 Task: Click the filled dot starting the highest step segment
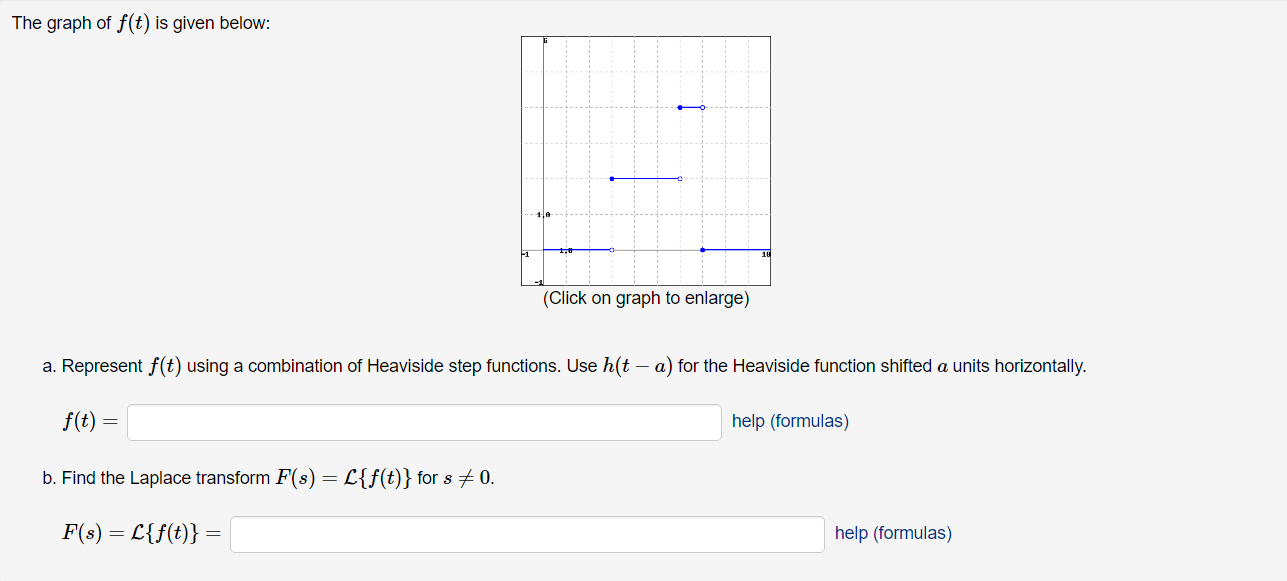[x=680, y=107]
